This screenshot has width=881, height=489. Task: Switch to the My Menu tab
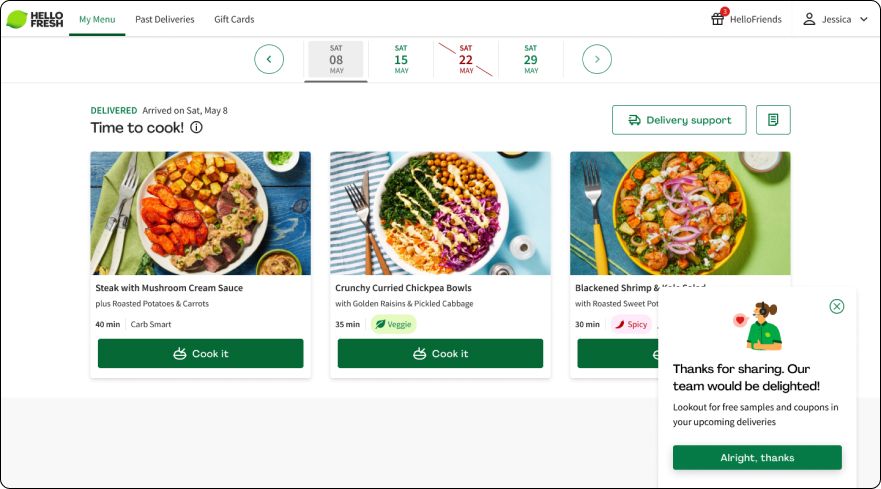(97, 19)
